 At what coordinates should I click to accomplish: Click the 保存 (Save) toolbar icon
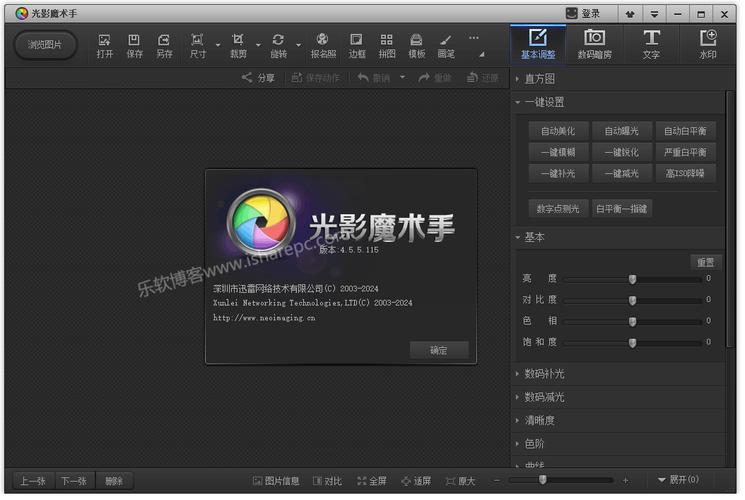click(134, 45)
